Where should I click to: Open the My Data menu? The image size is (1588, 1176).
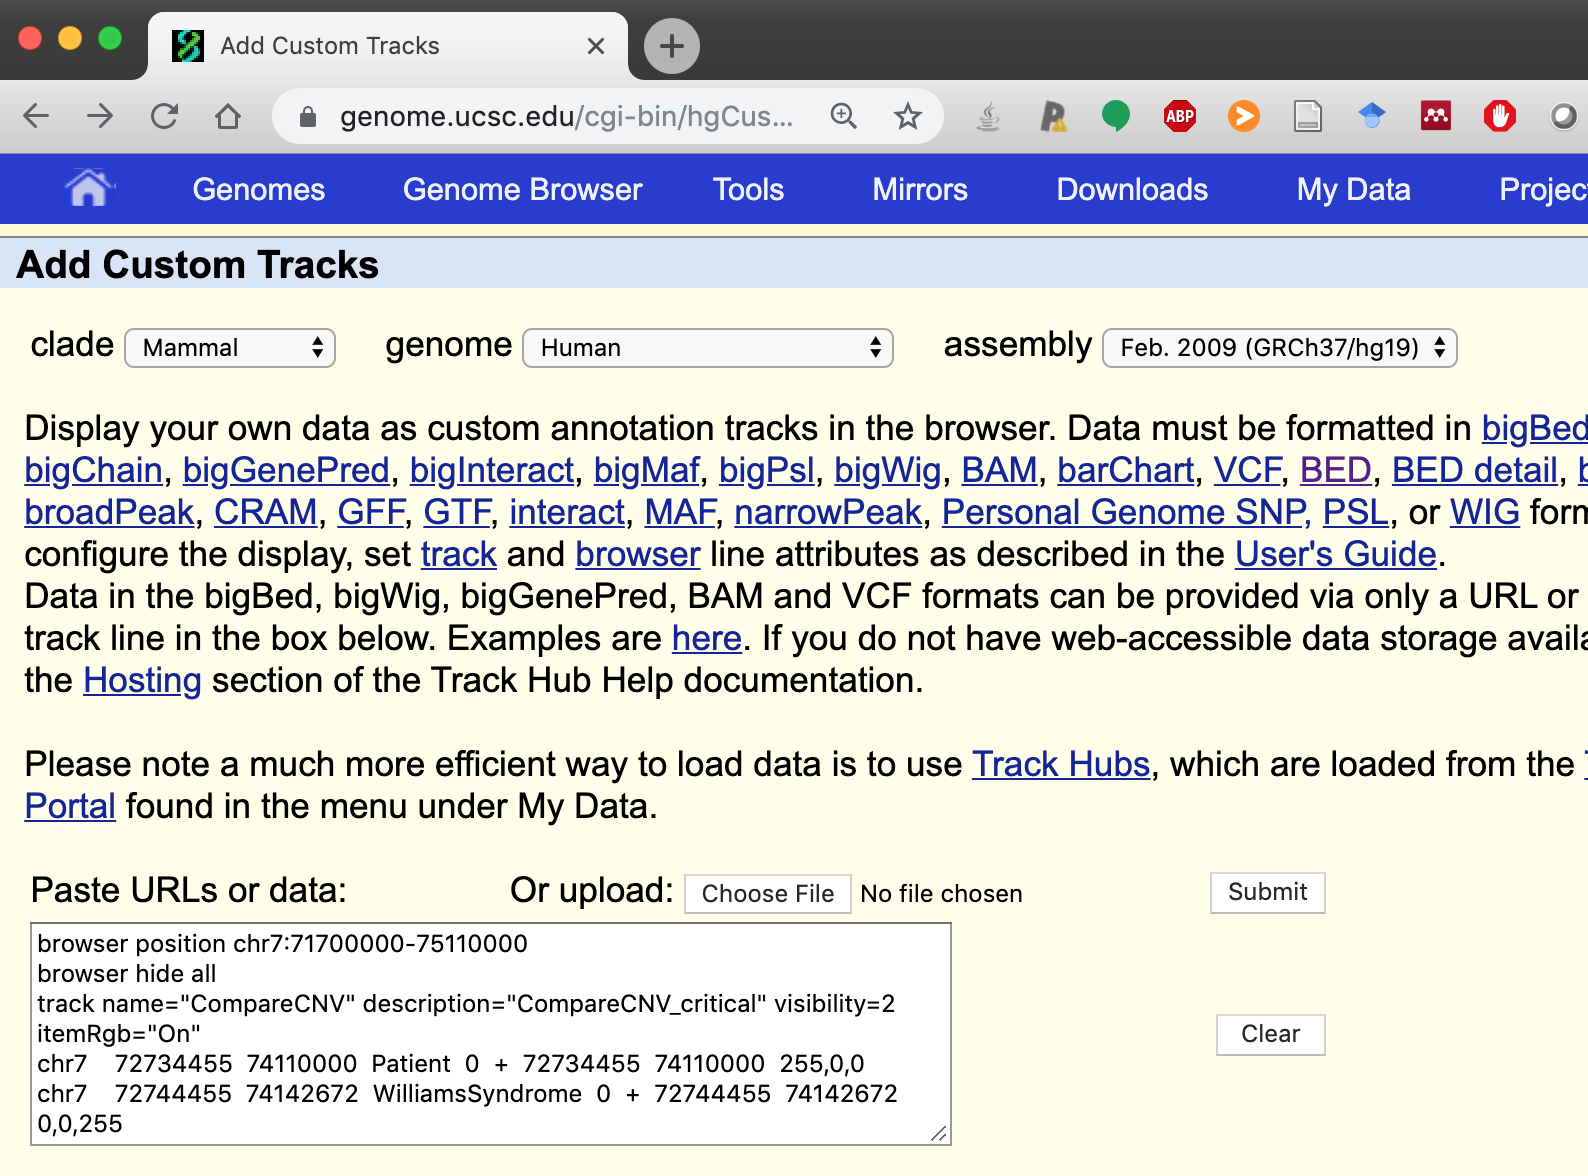pyautogui.click(x=1354, y=190)
